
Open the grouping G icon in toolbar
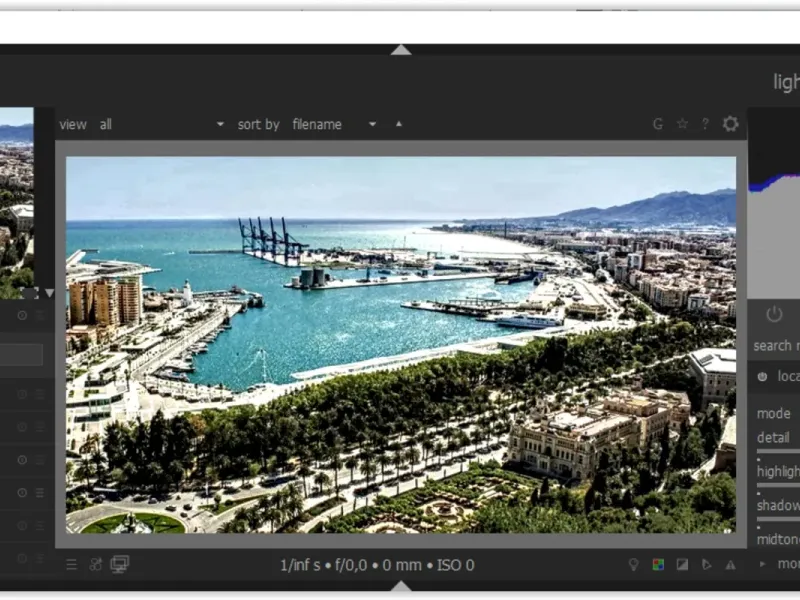click(x=658, y=124)
